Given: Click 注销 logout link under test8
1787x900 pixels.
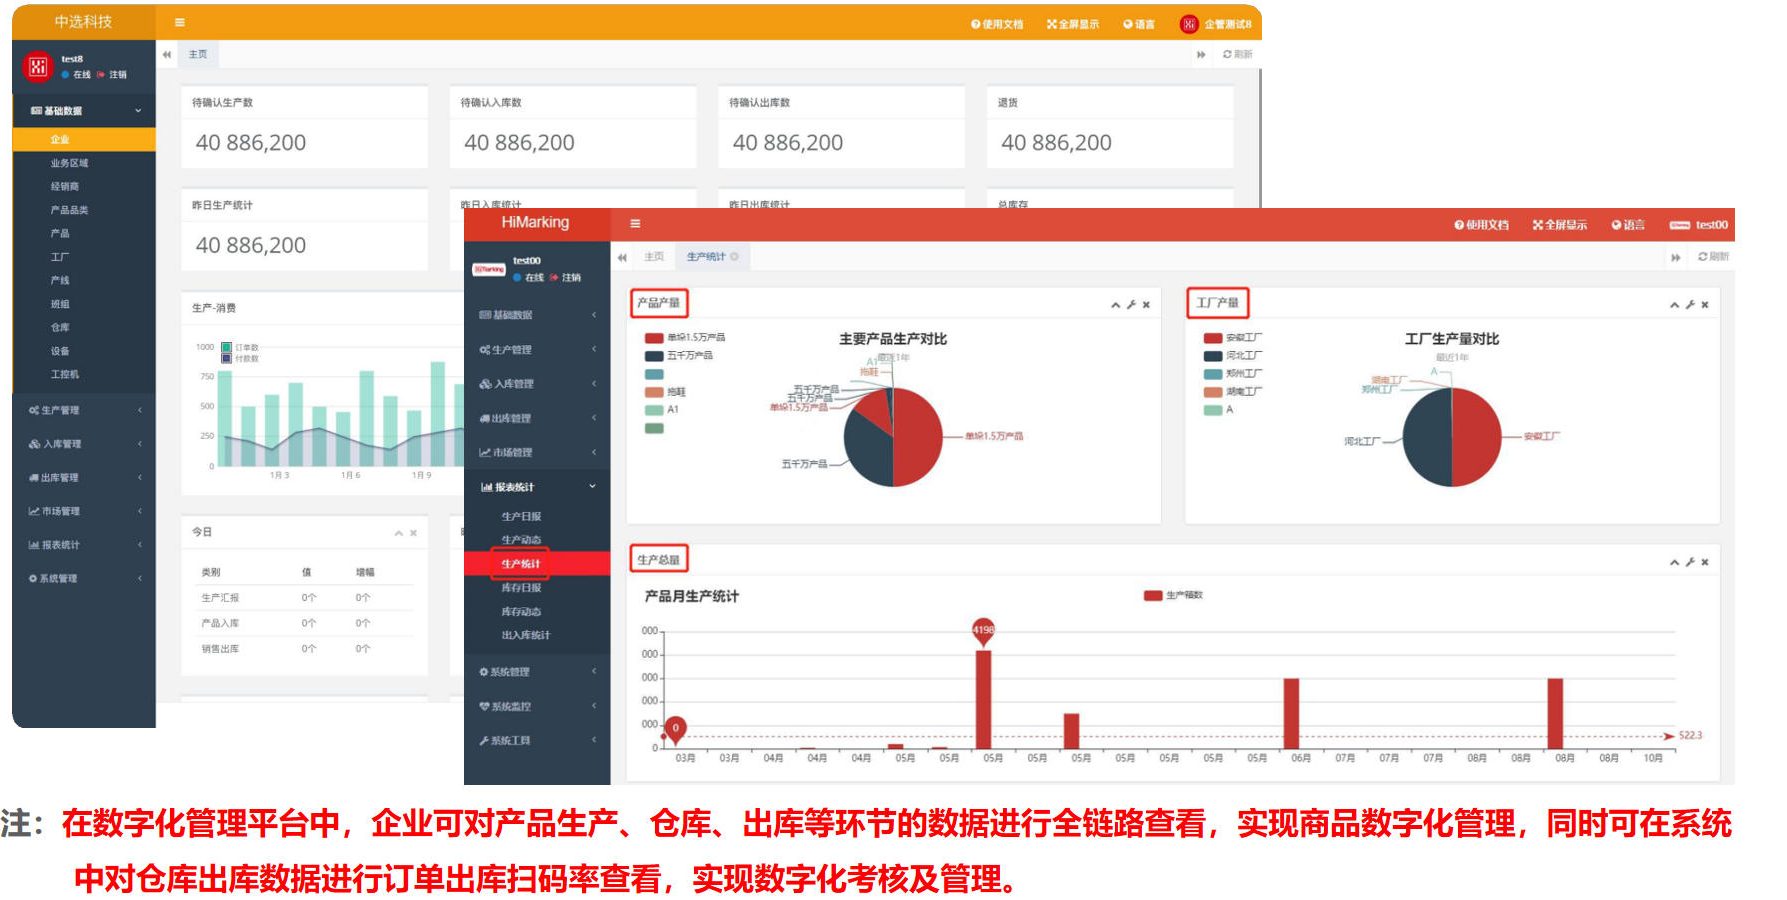Looking at the screenshot, I should 117,75.
